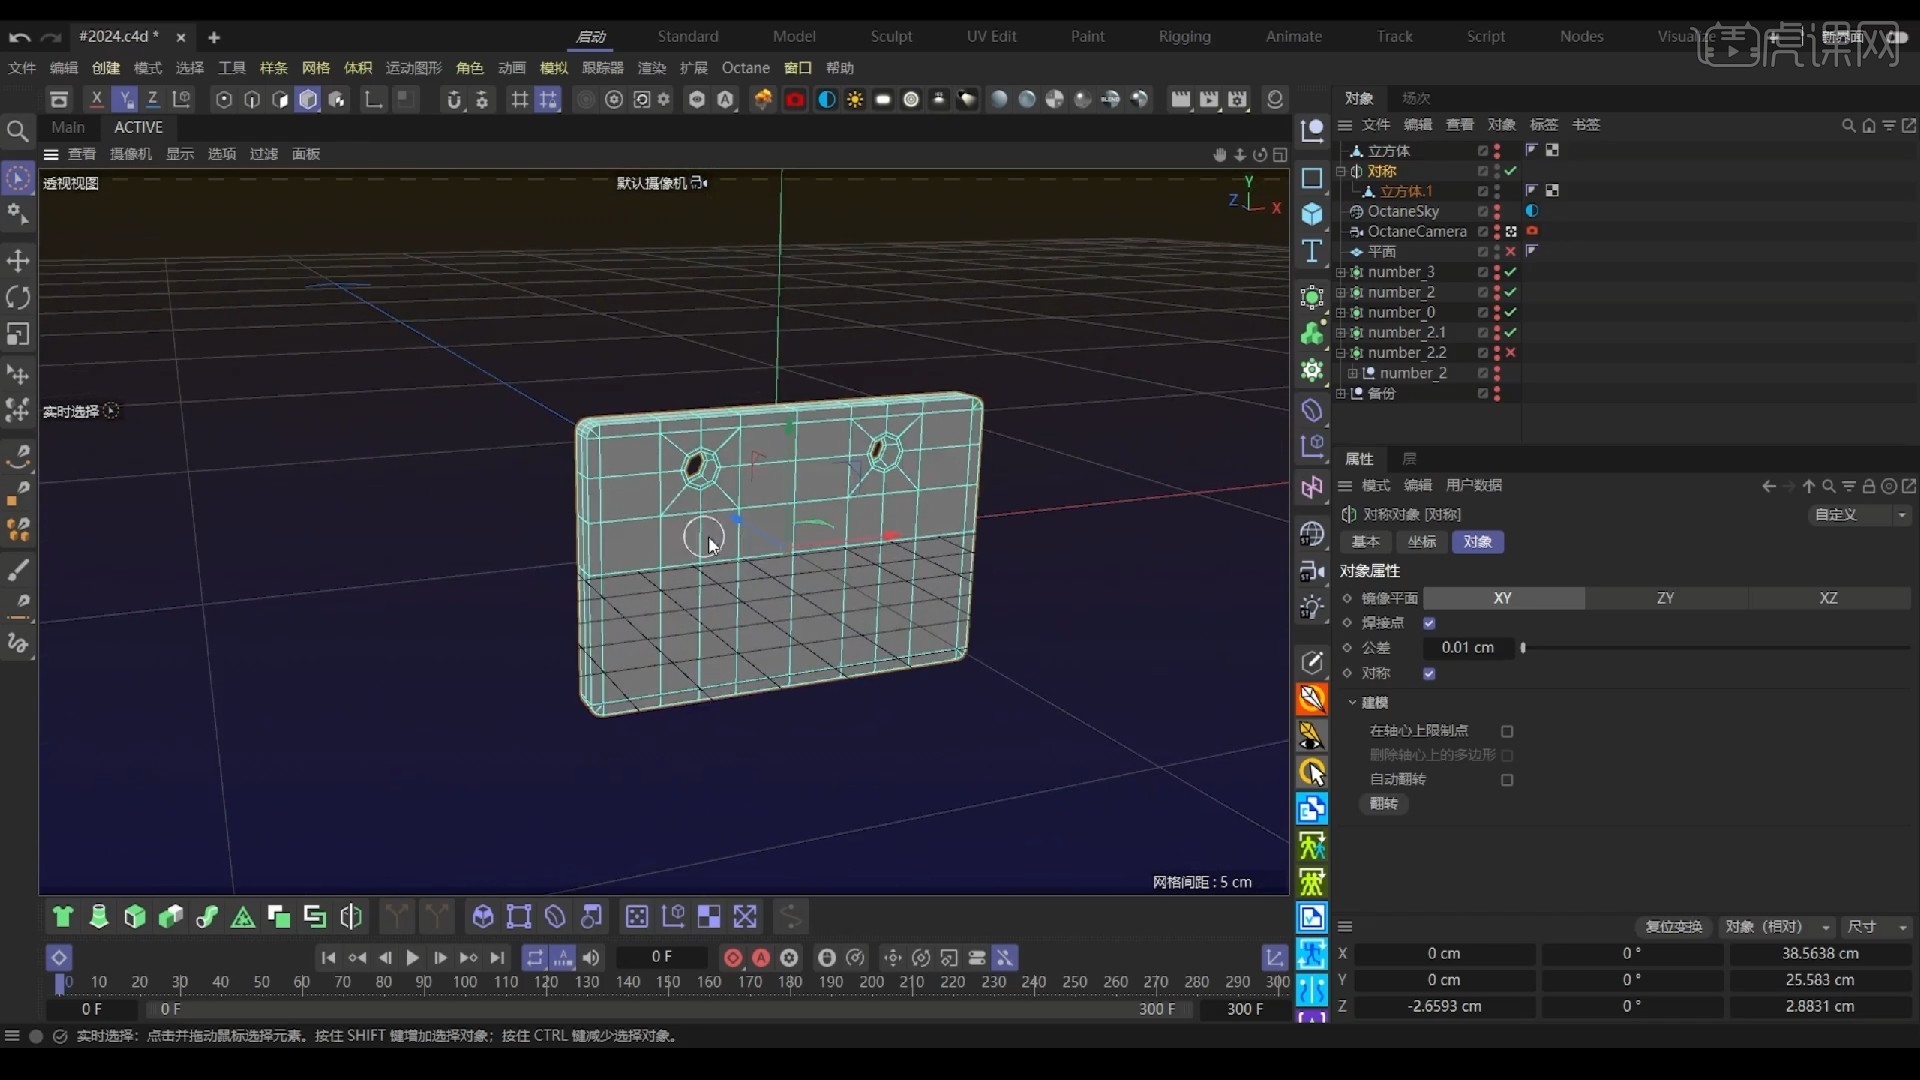Click the search magnifier icon at top left
This screenshot has width=1920, height=1080.
click(x=17, y=131)
